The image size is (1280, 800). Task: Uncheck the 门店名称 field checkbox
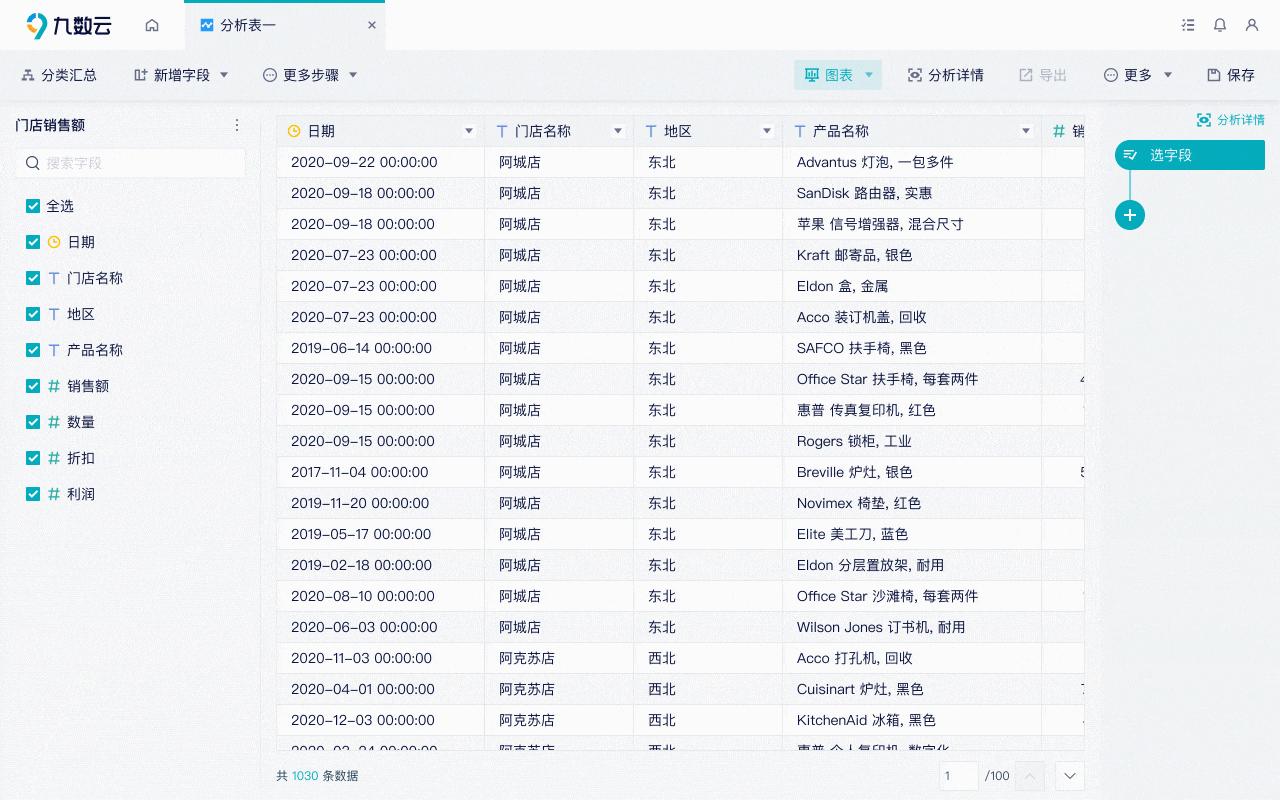pyautogui.click(x=33, y=278)
